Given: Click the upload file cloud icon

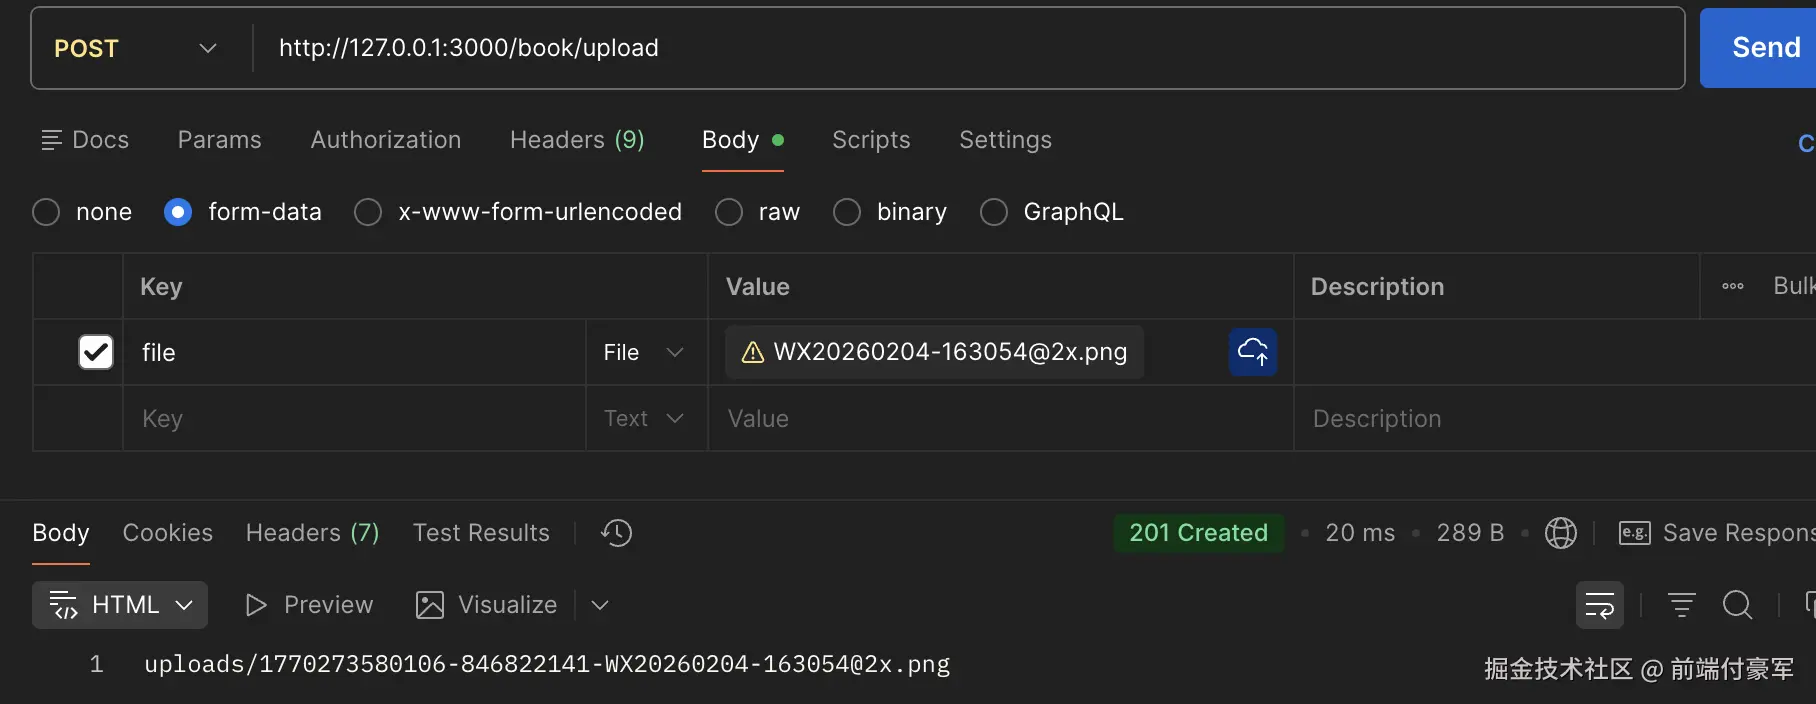Looking at the screenshot, I should pyautogui.click(x=1252, y=352).
